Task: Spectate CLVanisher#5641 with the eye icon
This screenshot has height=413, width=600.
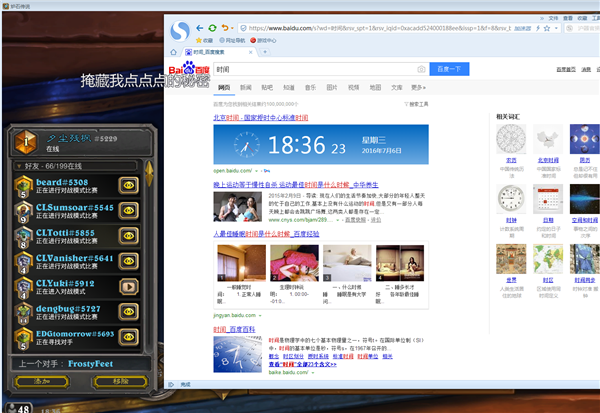Action: point(129,261)
